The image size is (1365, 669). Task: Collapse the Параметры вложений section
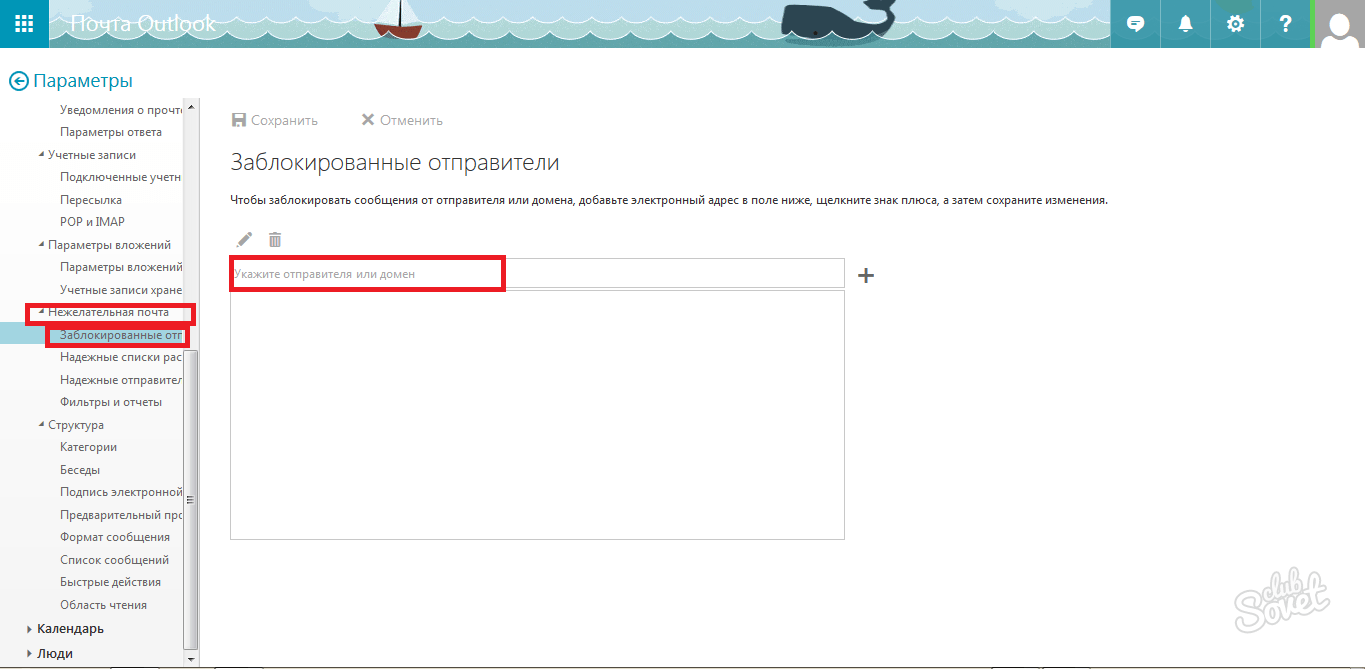(42, 245)
